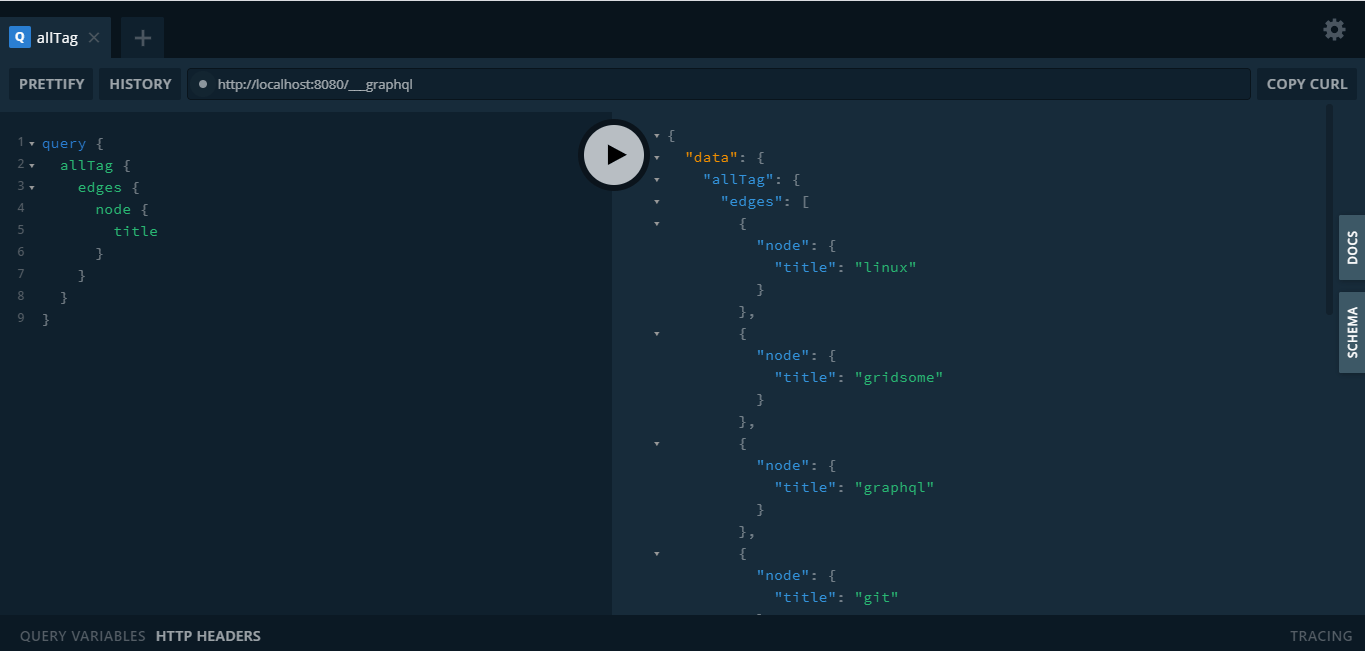Click the "data" key in response
The image size is (1365, 651).
712,158
